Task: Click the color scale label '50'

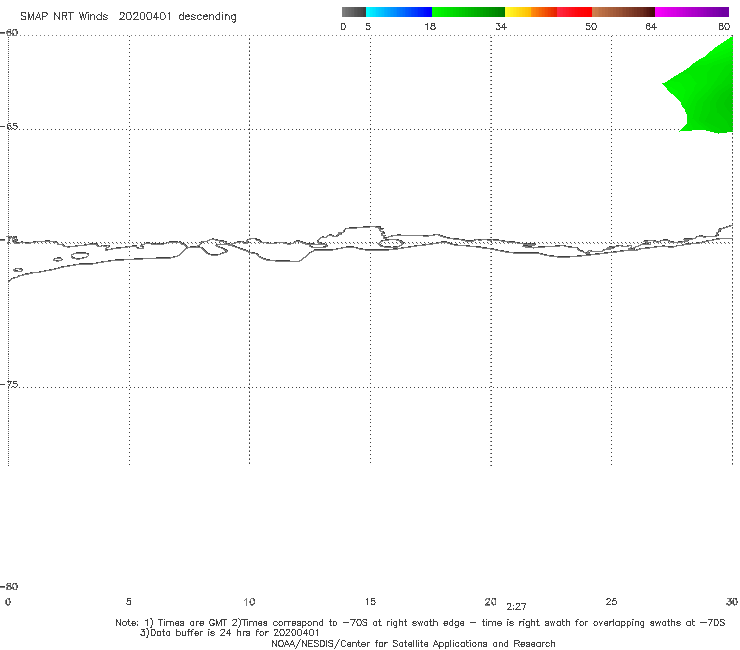Action: (591, 26)
